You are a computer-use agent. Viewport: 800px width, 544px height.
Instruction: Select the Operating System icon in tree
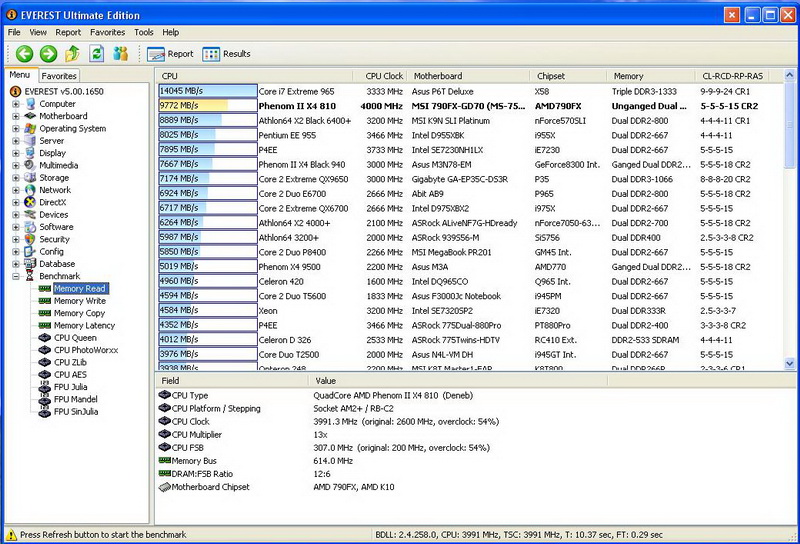point(30,129)
